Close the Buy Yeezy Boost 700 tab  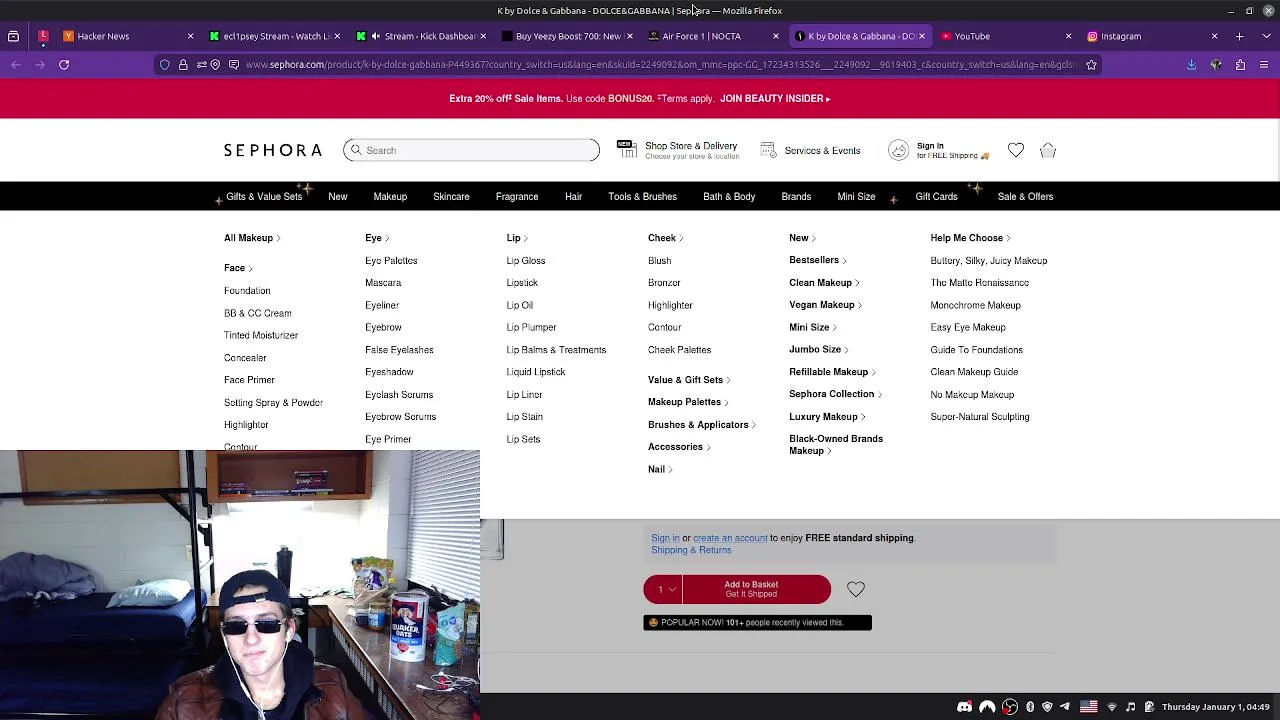(629, 36)
